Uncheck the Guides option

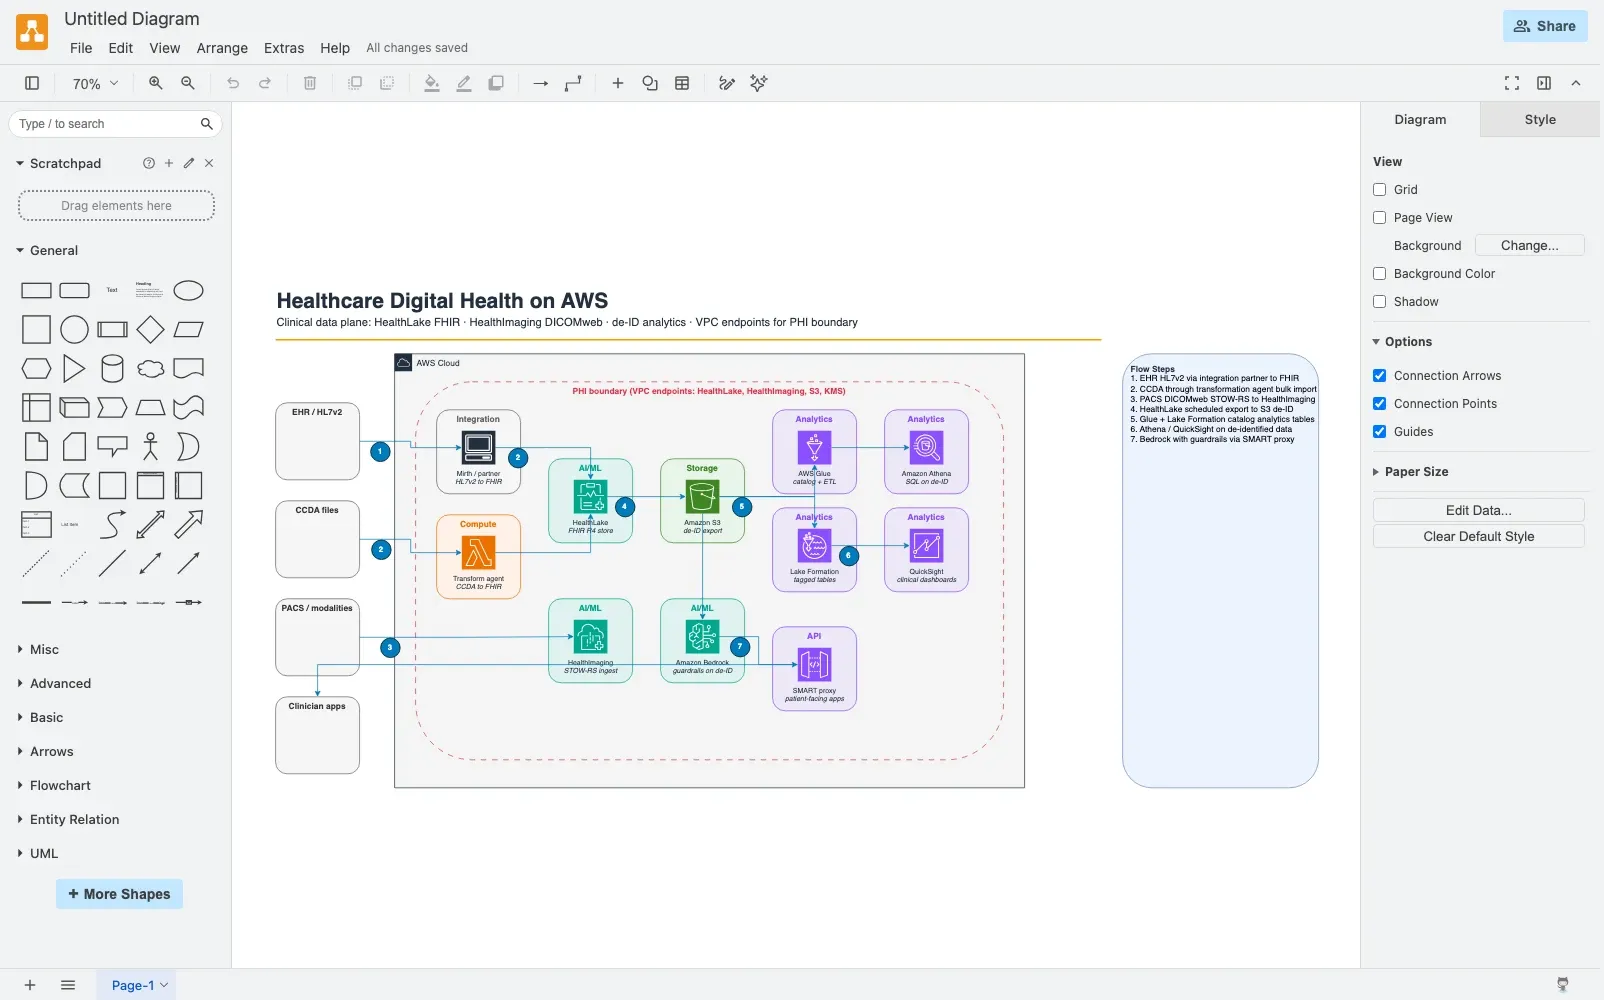pyautogui.click(x=1380, y=432)
